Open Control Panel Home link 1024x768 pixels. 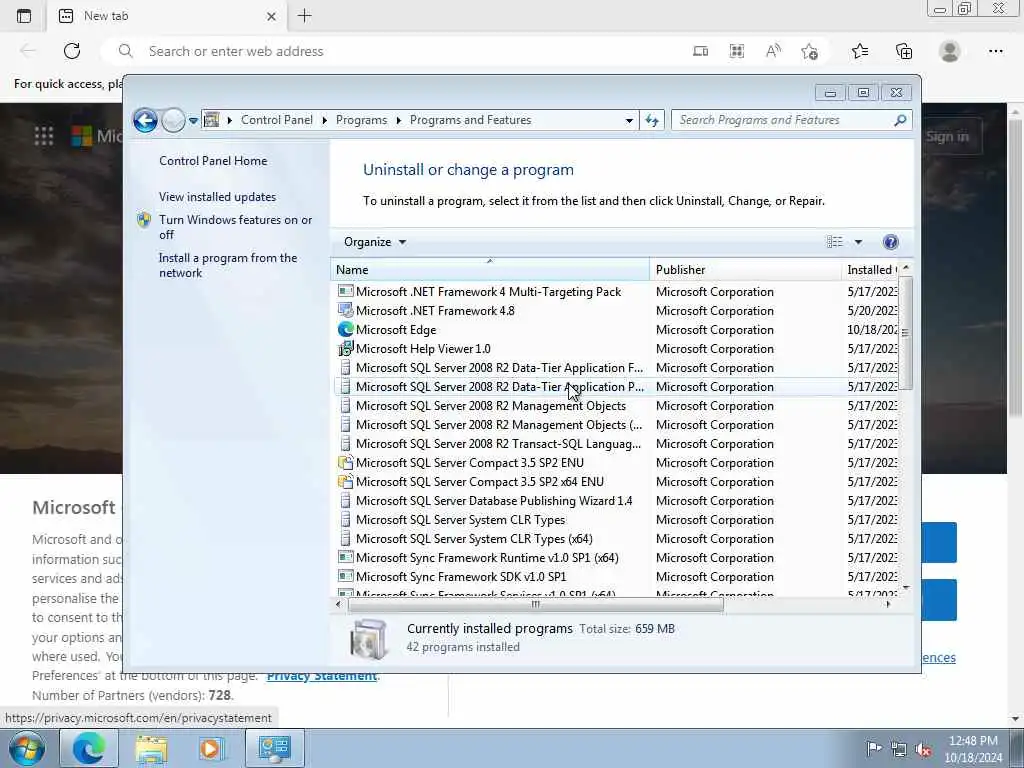(213, 161)
